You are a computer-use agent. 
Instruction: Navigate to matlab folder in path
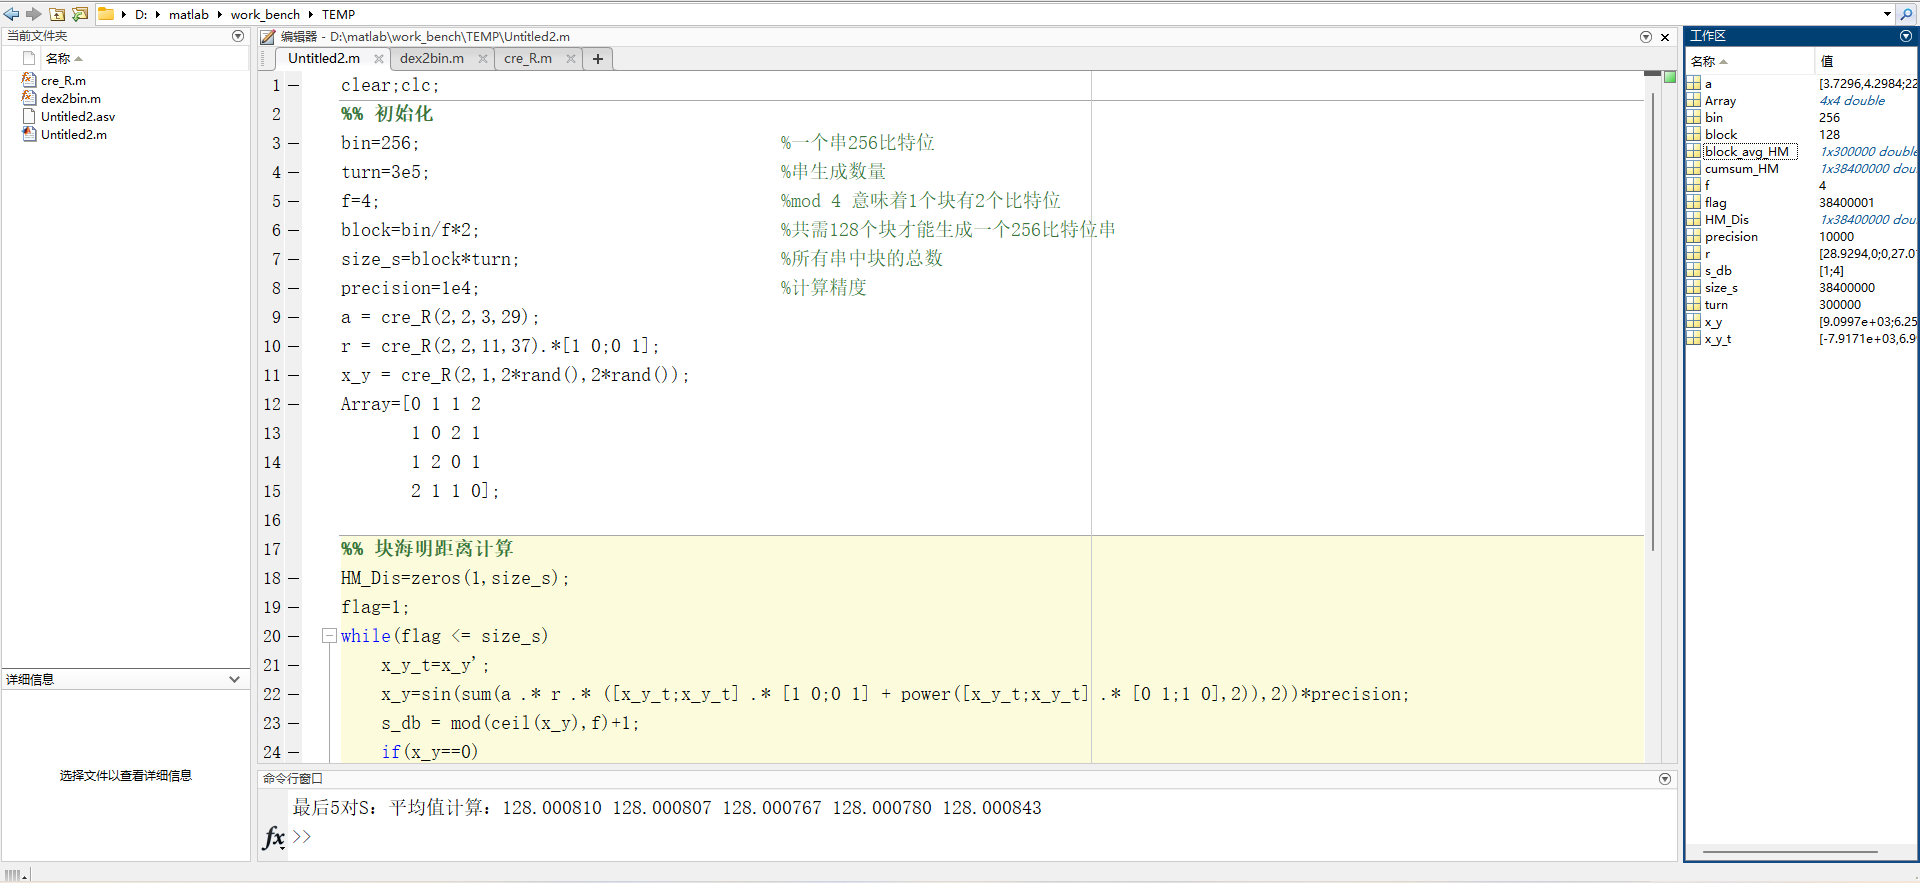189,14
